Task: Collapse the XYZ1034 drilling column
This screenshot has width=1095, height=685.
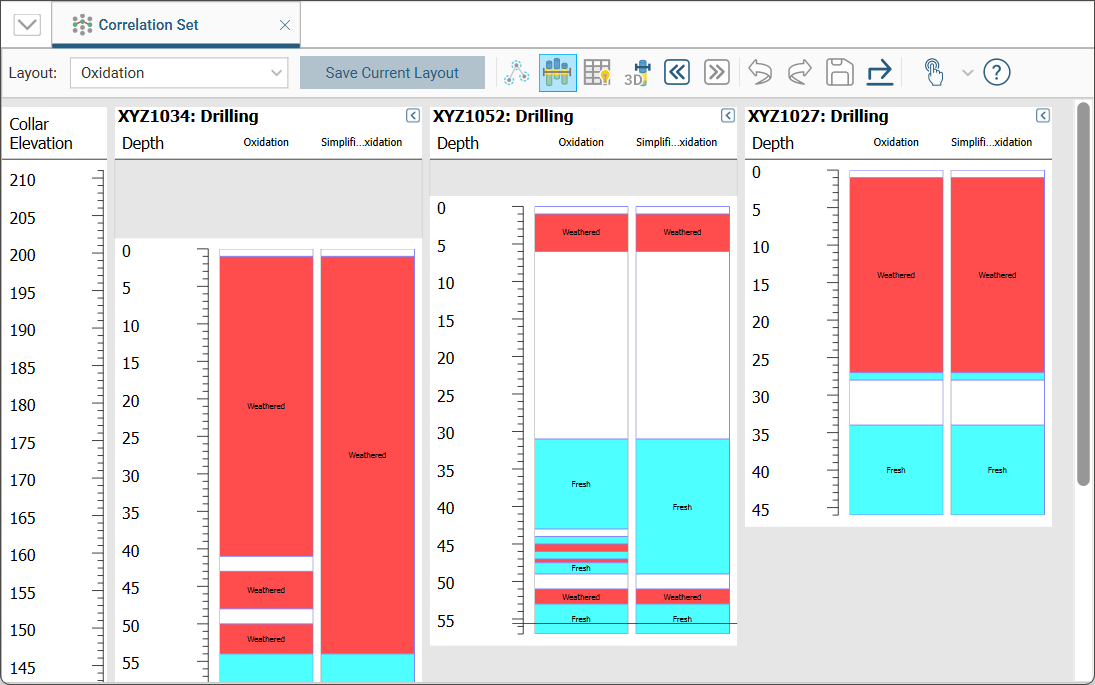Action: (412, 116)
